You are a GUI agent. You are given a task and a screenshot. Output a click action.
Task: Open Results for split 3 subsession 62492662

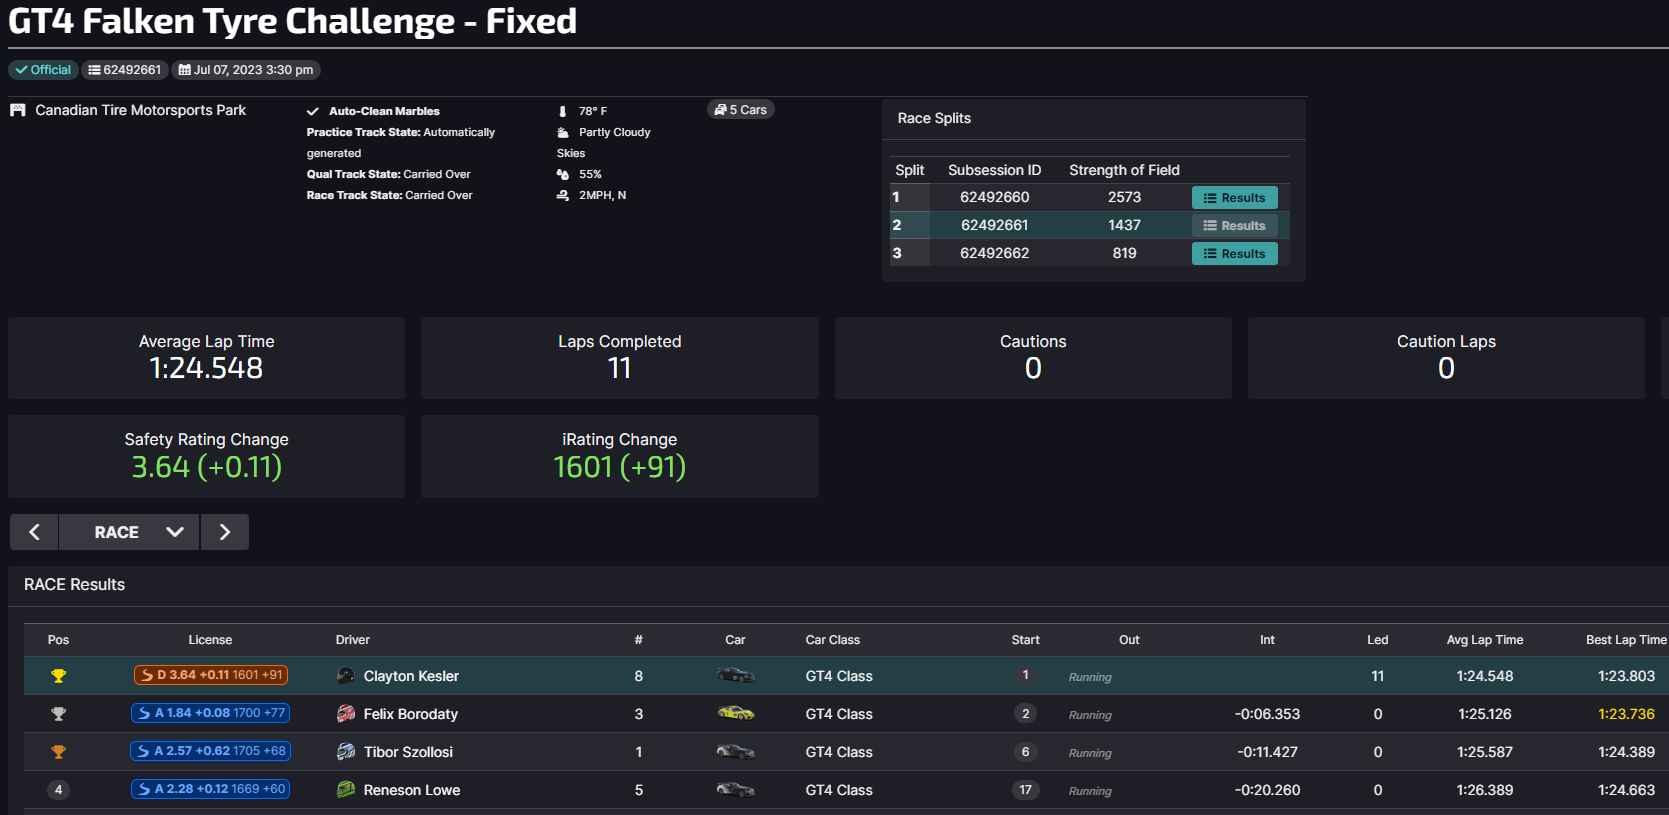click(x=1235, y=254)
